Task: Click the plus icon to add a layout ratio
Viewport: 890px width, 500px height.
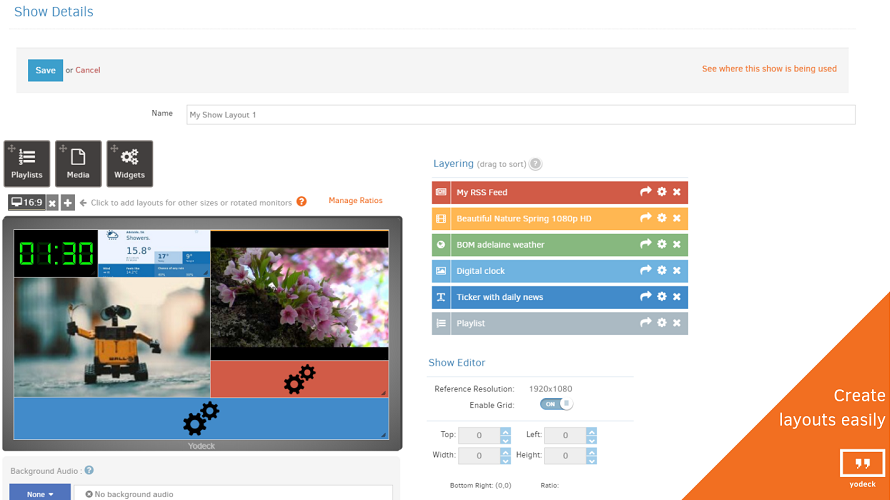Action: tap(68, 202)
